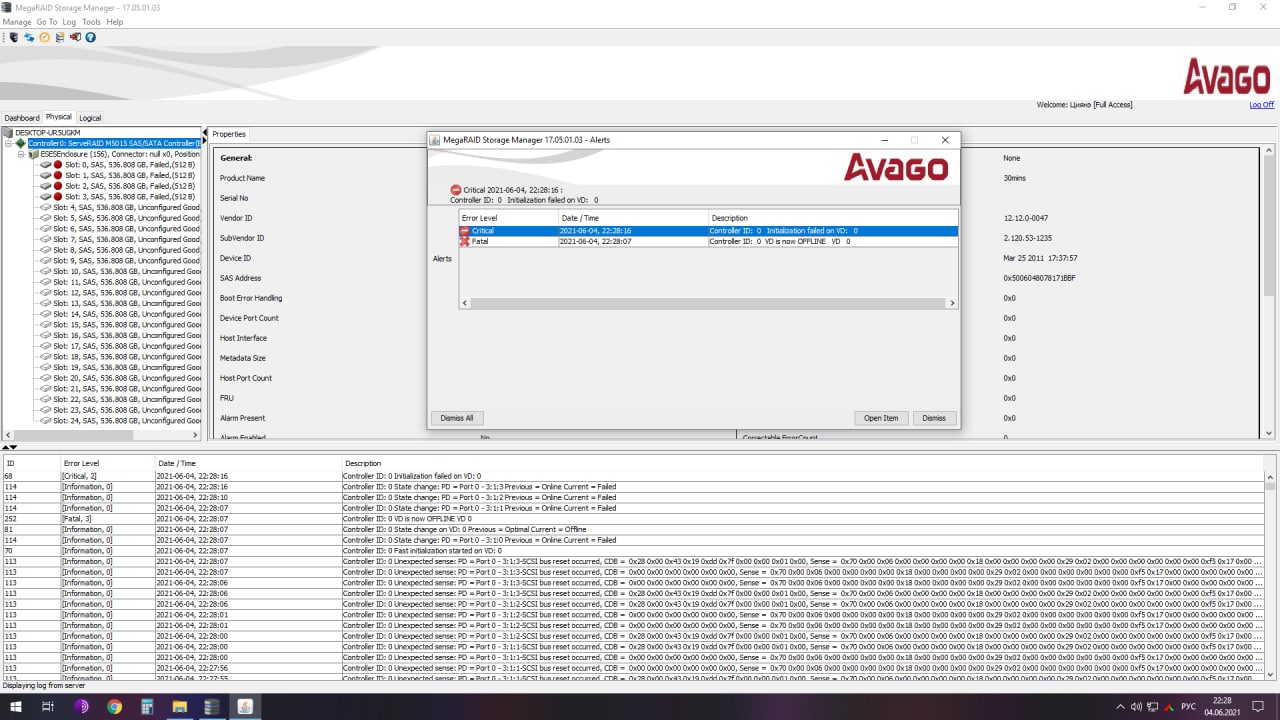Show hidden system tray icons
Image resolution: width=1280 pixels, height=720 pixels.
[1121, 707]
